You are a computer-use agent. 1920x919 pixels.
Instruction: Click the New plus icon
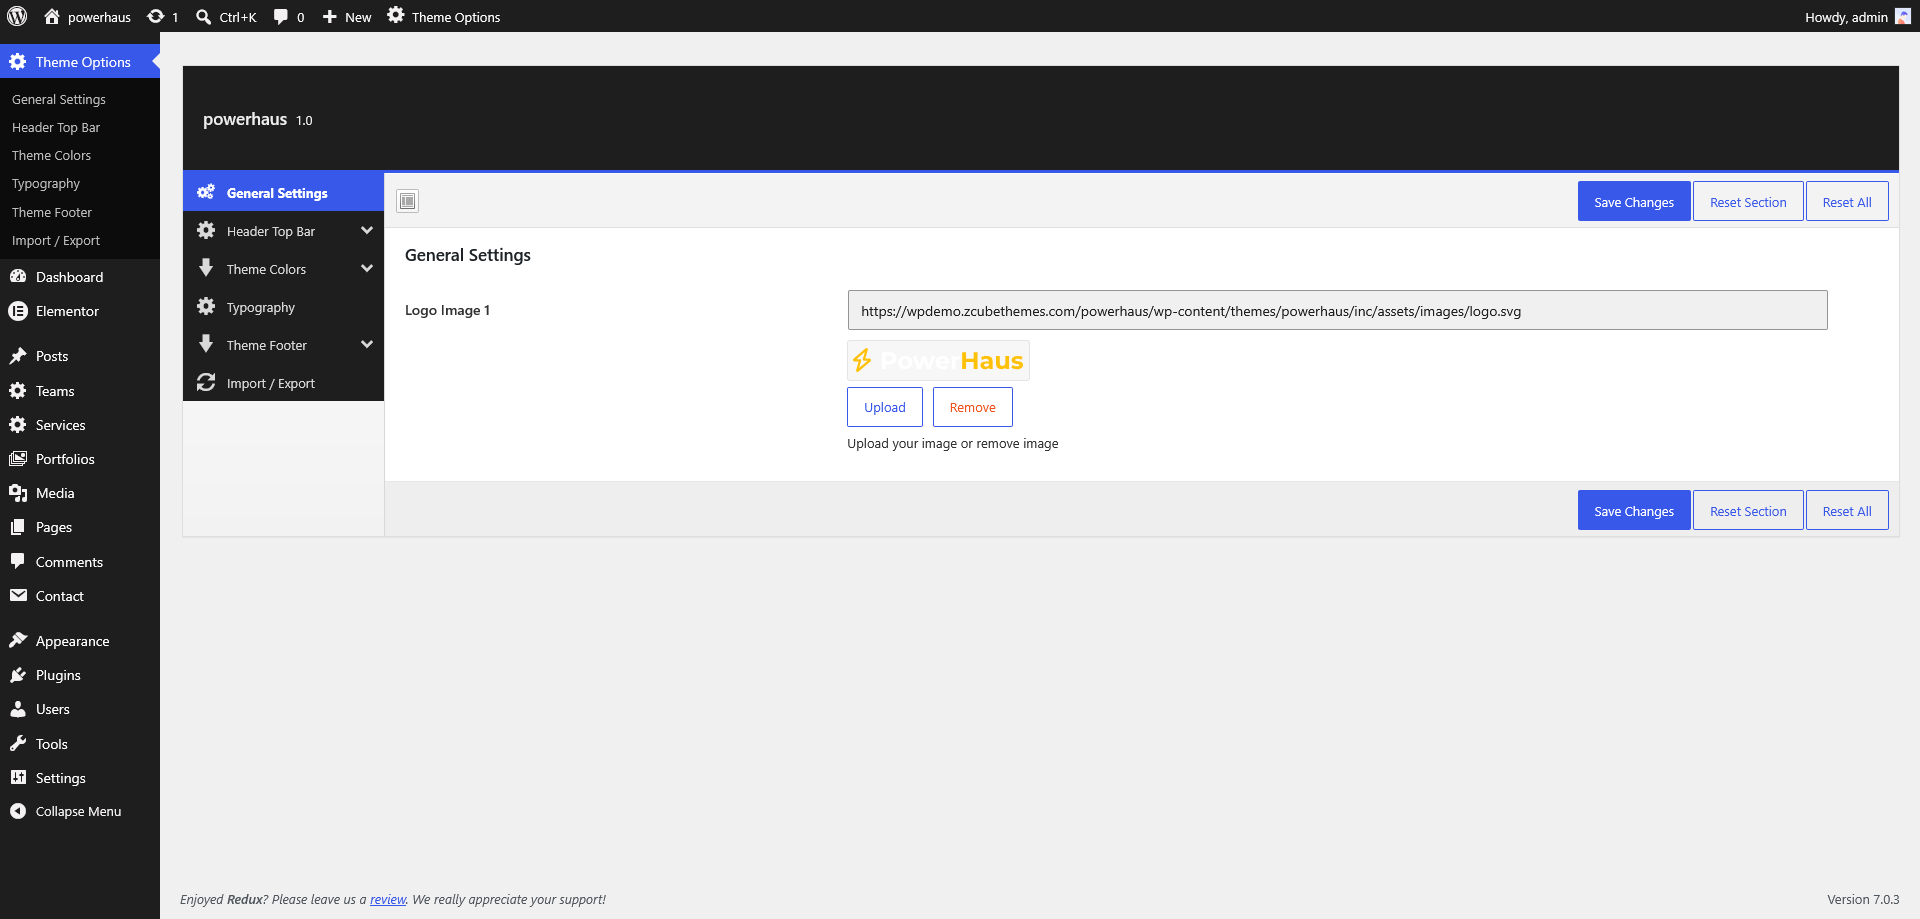[x=329, y=16]
